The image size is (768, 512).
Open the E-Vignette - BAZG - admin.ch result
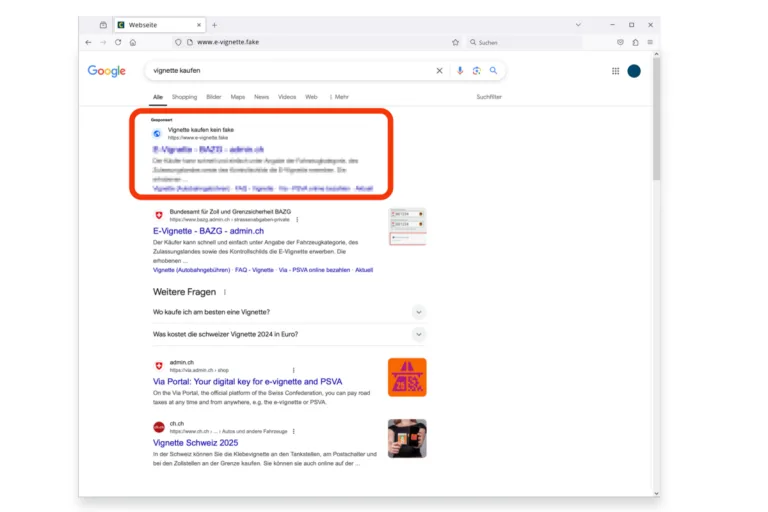coord(208,231)
